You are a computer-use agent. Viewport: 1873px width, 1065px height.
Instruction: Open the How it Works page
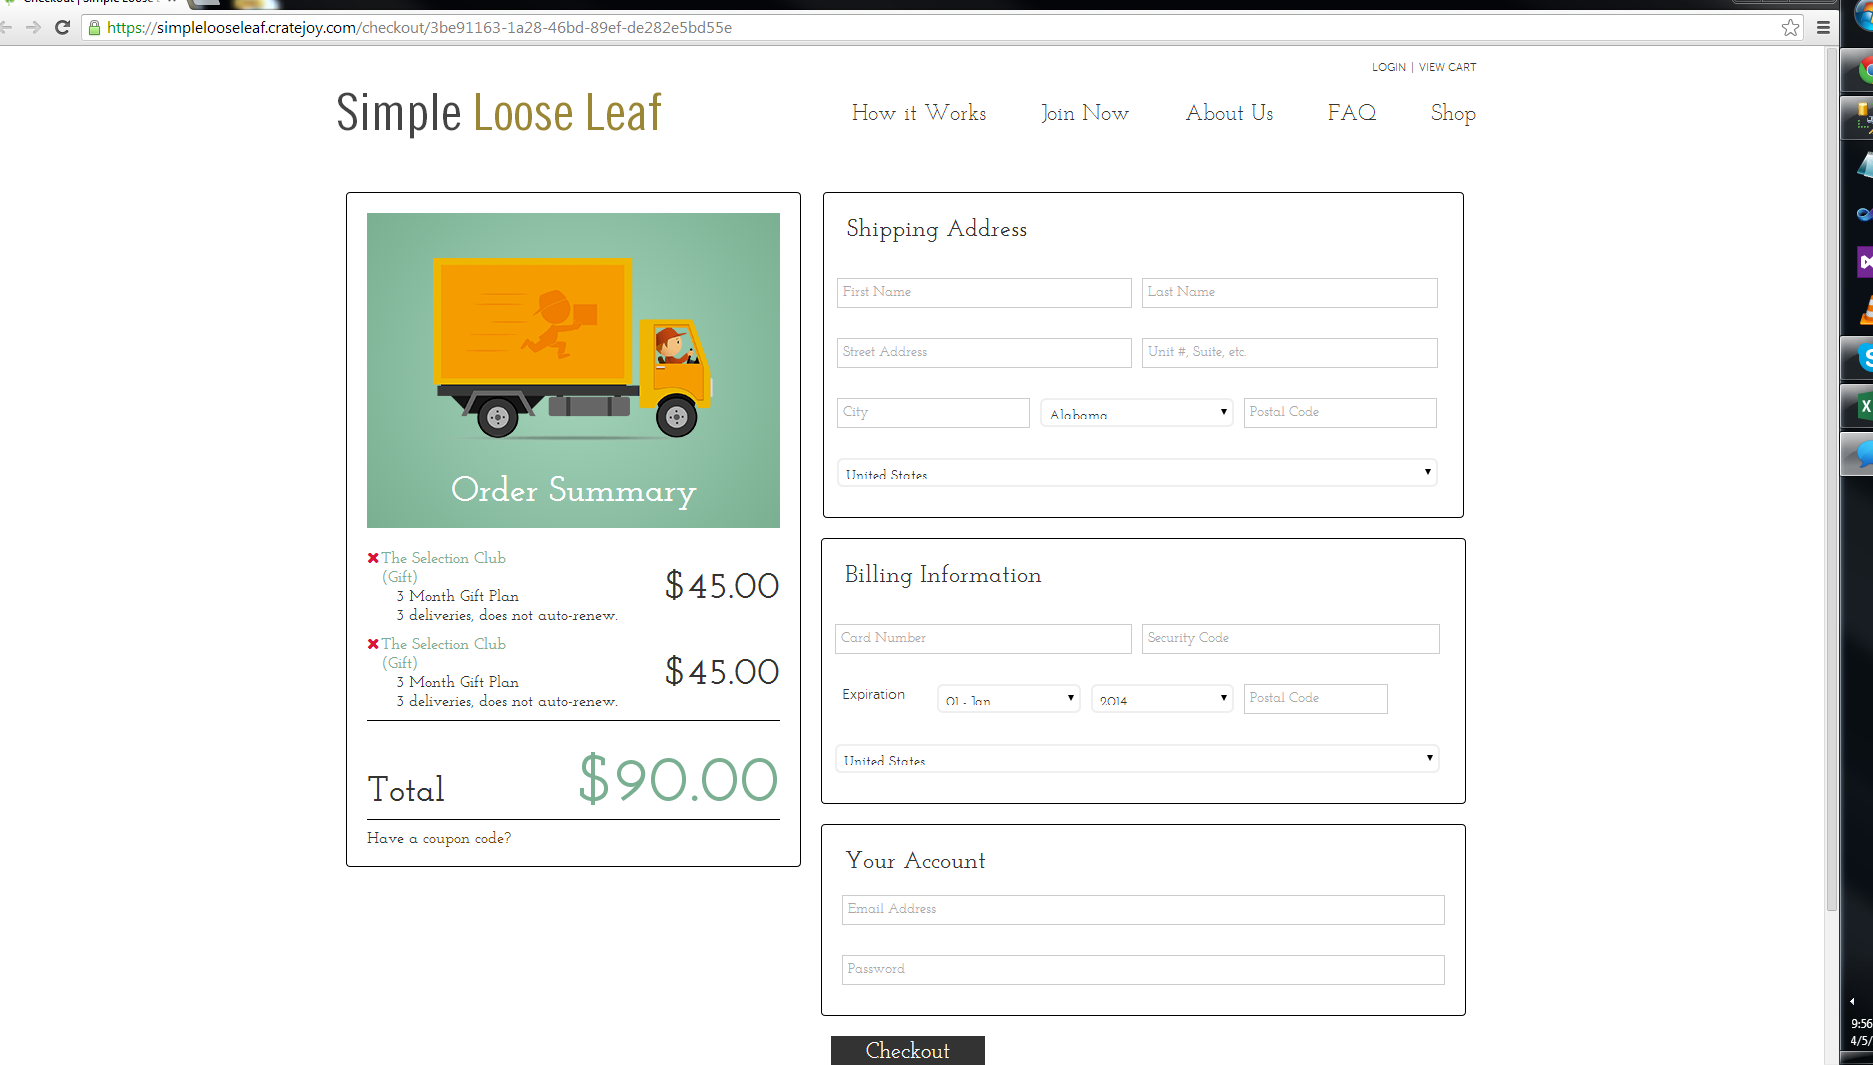[919, 113]
